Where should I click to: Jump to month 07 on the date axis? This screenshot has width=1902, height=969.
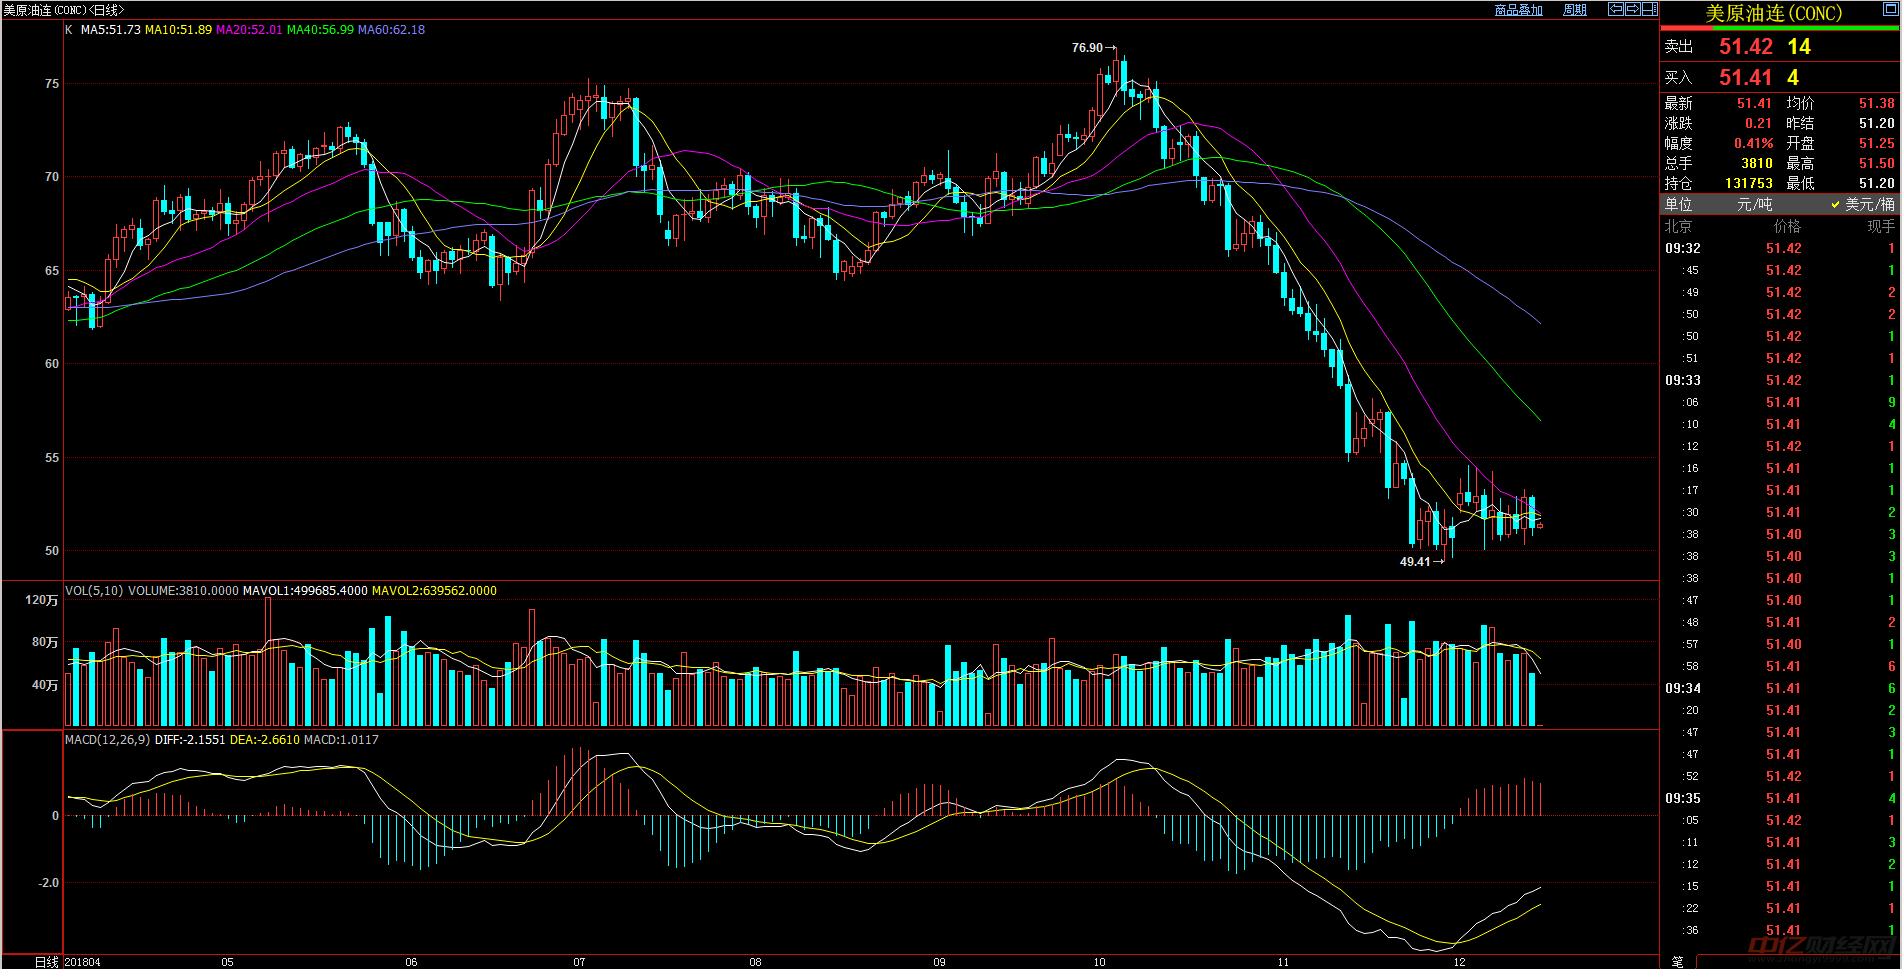click(579, 962)
